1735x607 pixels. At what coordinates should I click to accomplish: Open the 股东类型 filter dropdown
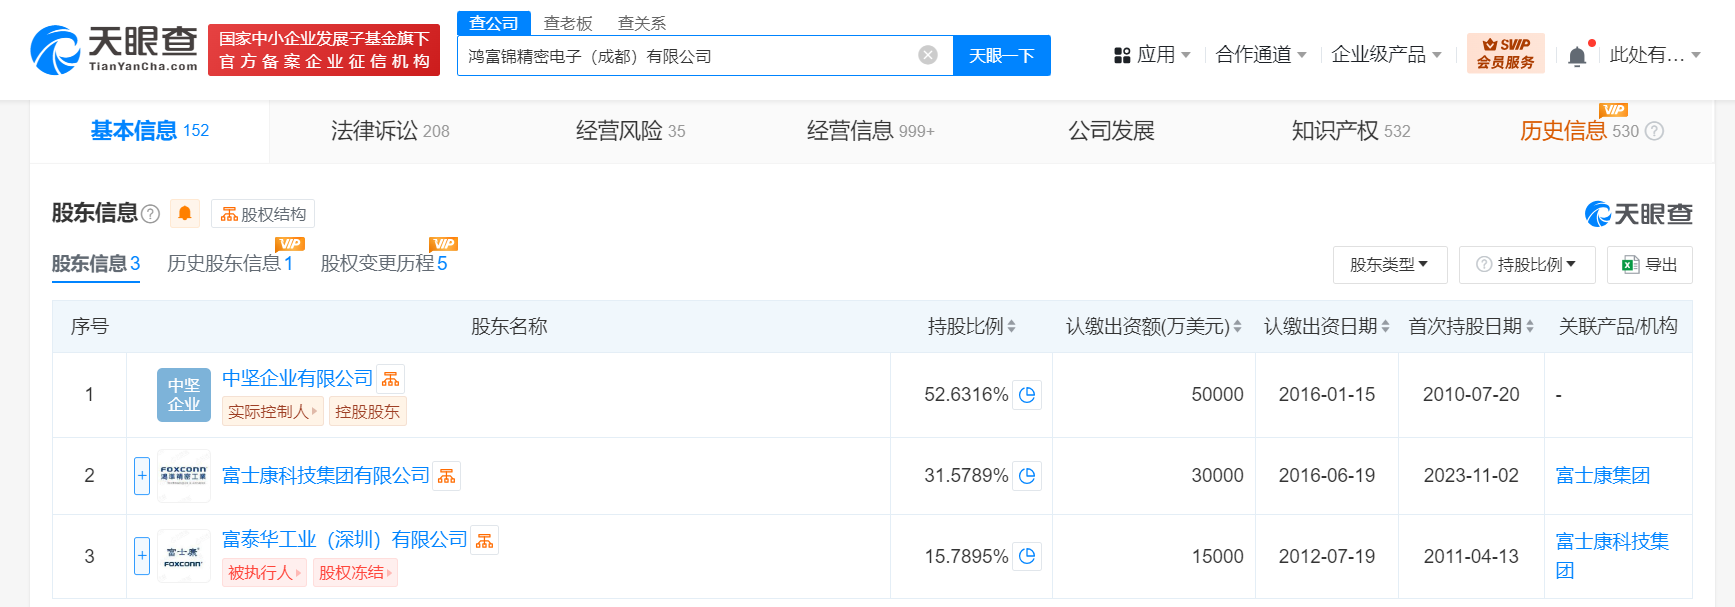[x=1388, y=265]
